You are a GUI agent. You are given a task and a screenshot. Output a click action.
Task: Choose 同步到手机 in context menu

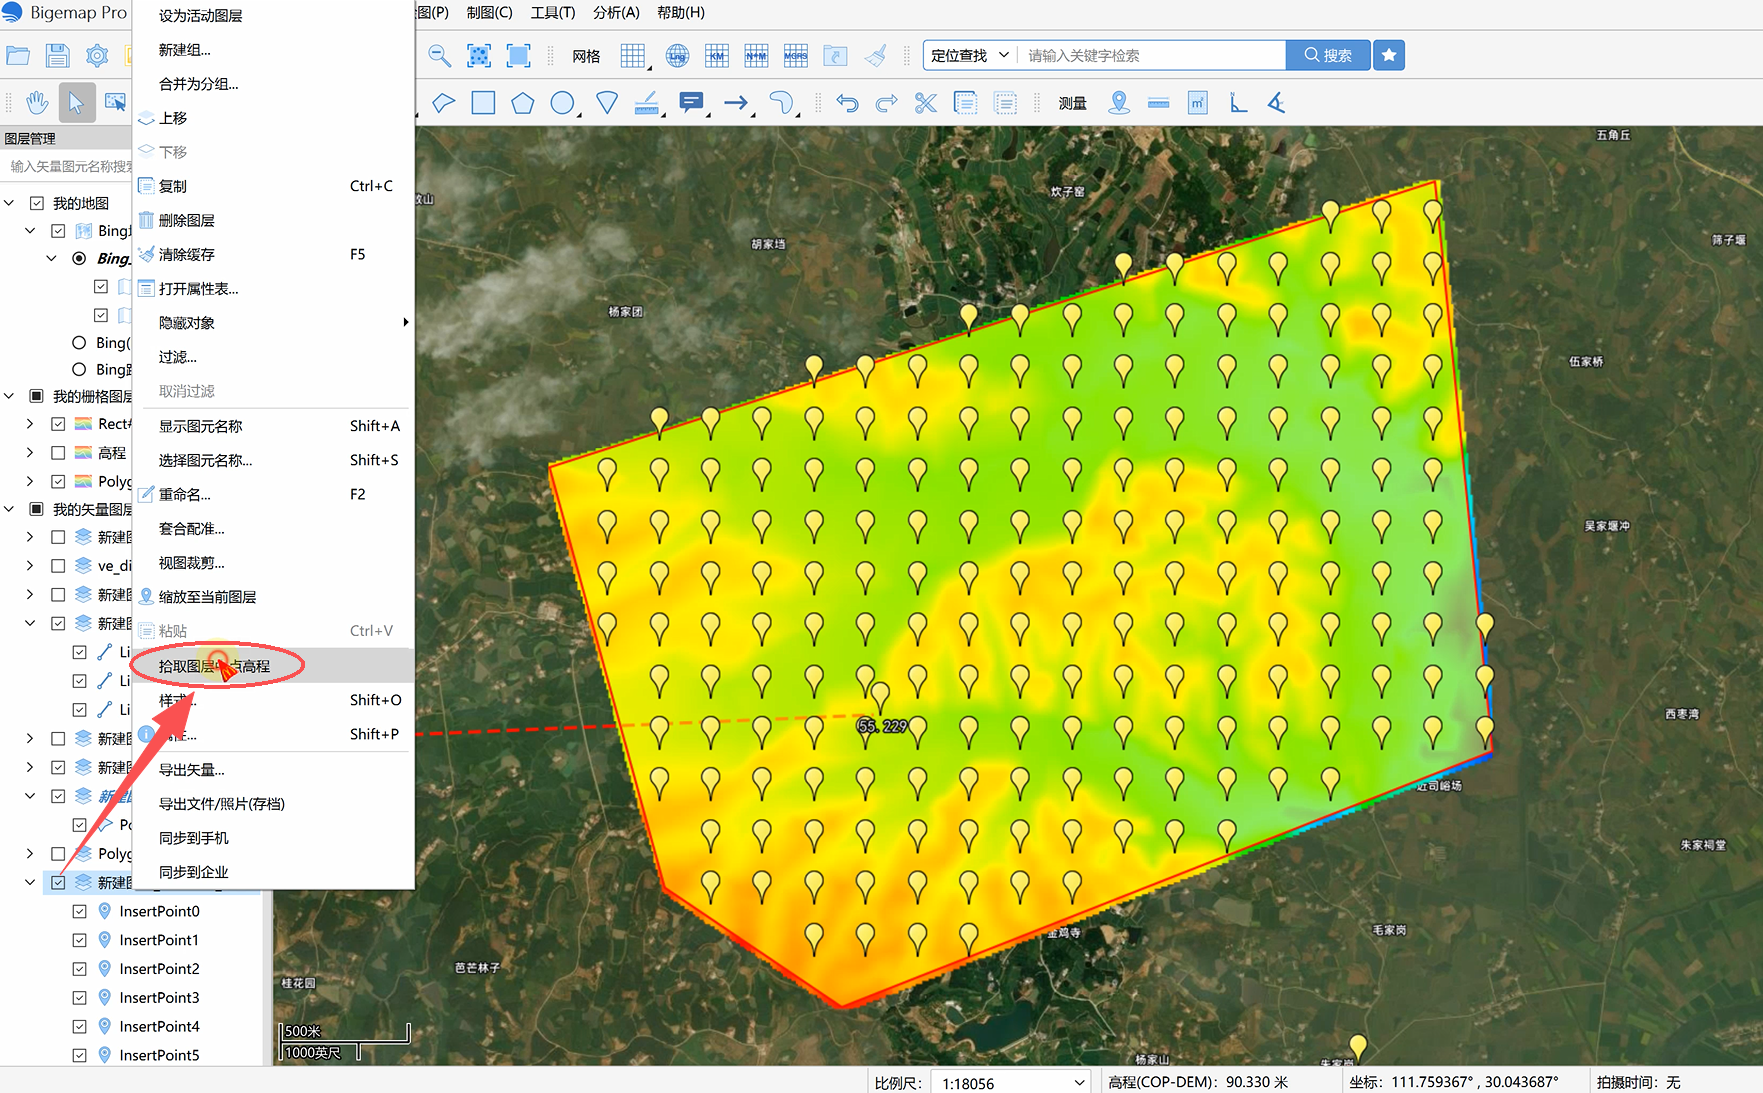tap(273, 838)
